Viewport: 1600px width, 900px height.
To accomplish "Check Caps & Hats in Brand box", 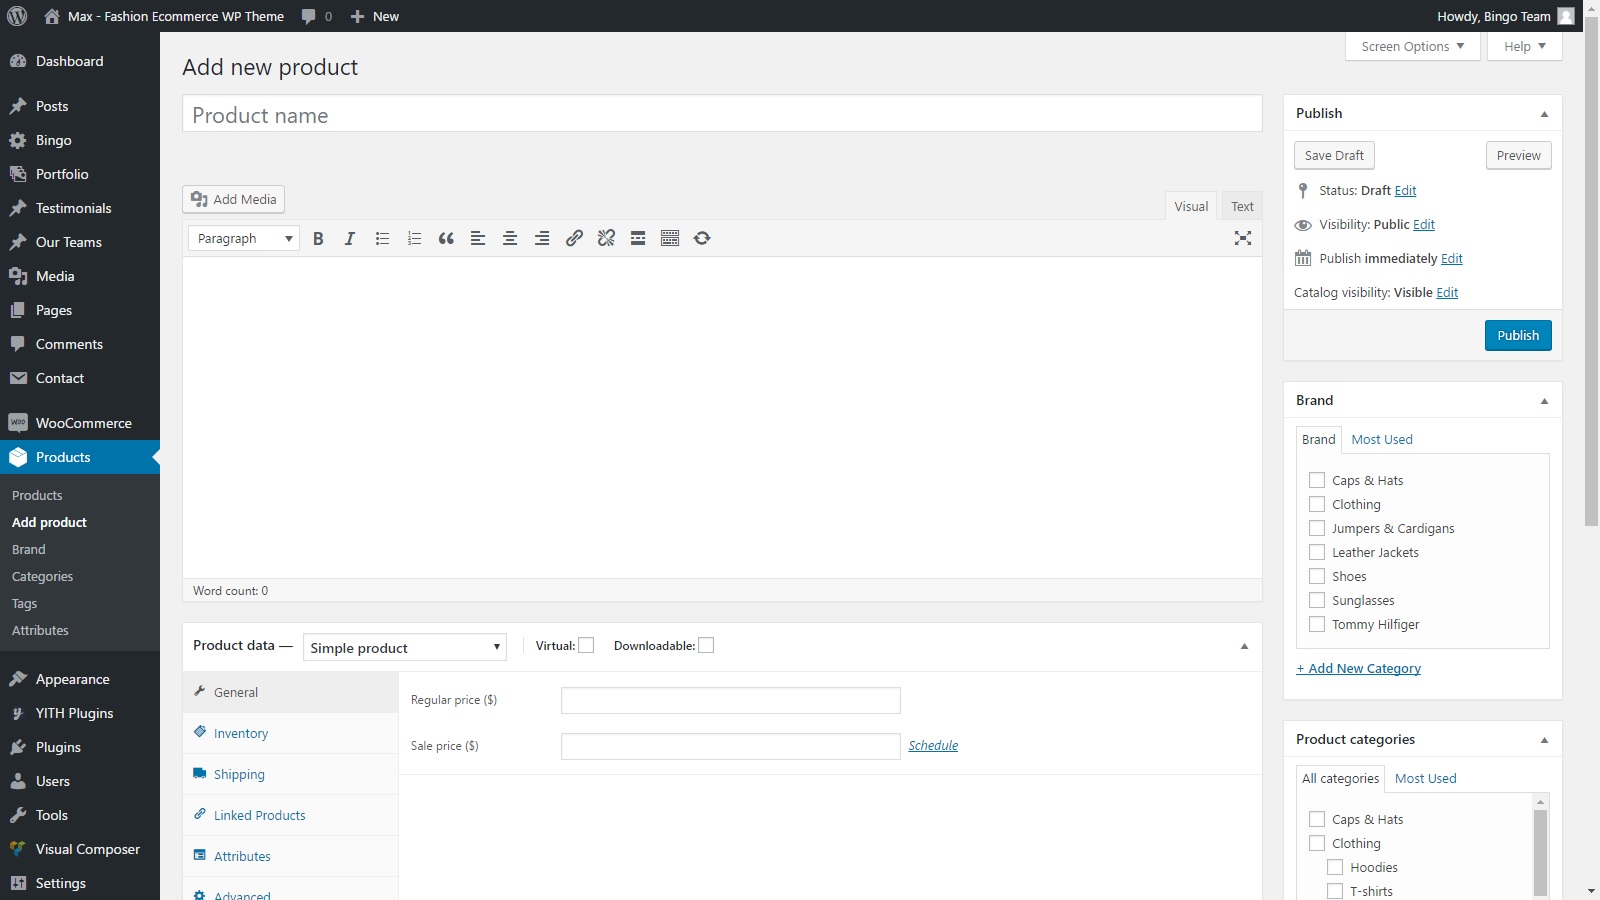I will 1317,480.
